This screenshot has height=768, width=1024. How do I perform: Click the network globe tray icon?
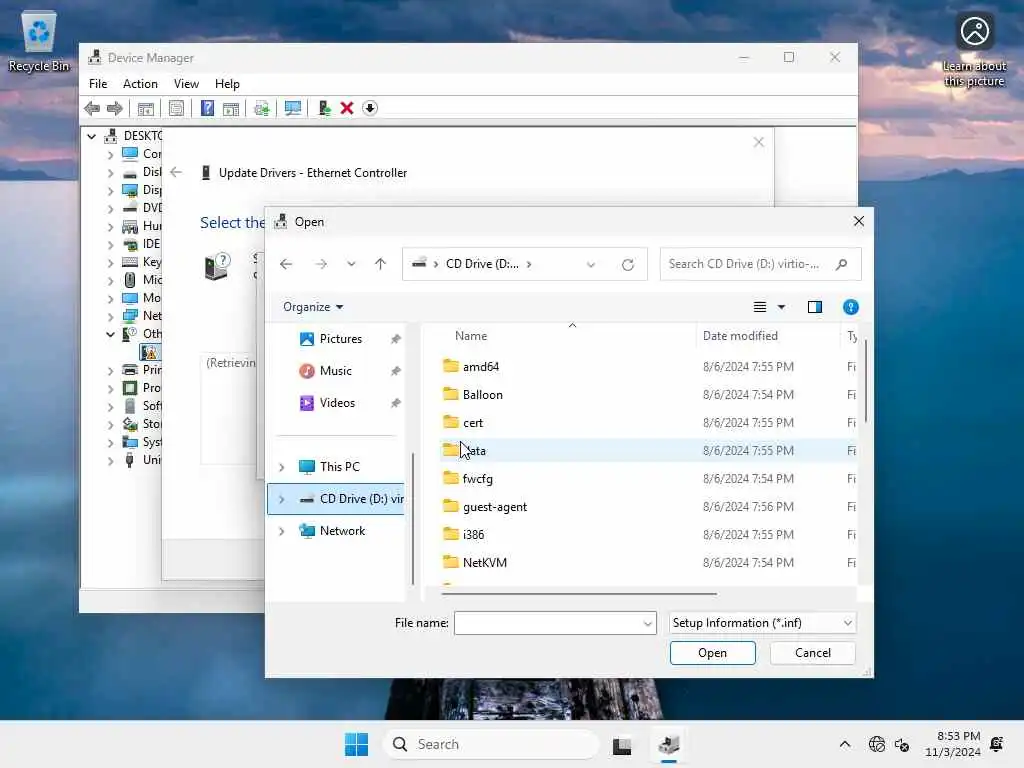pyautogui.click(x=876, y=744)
